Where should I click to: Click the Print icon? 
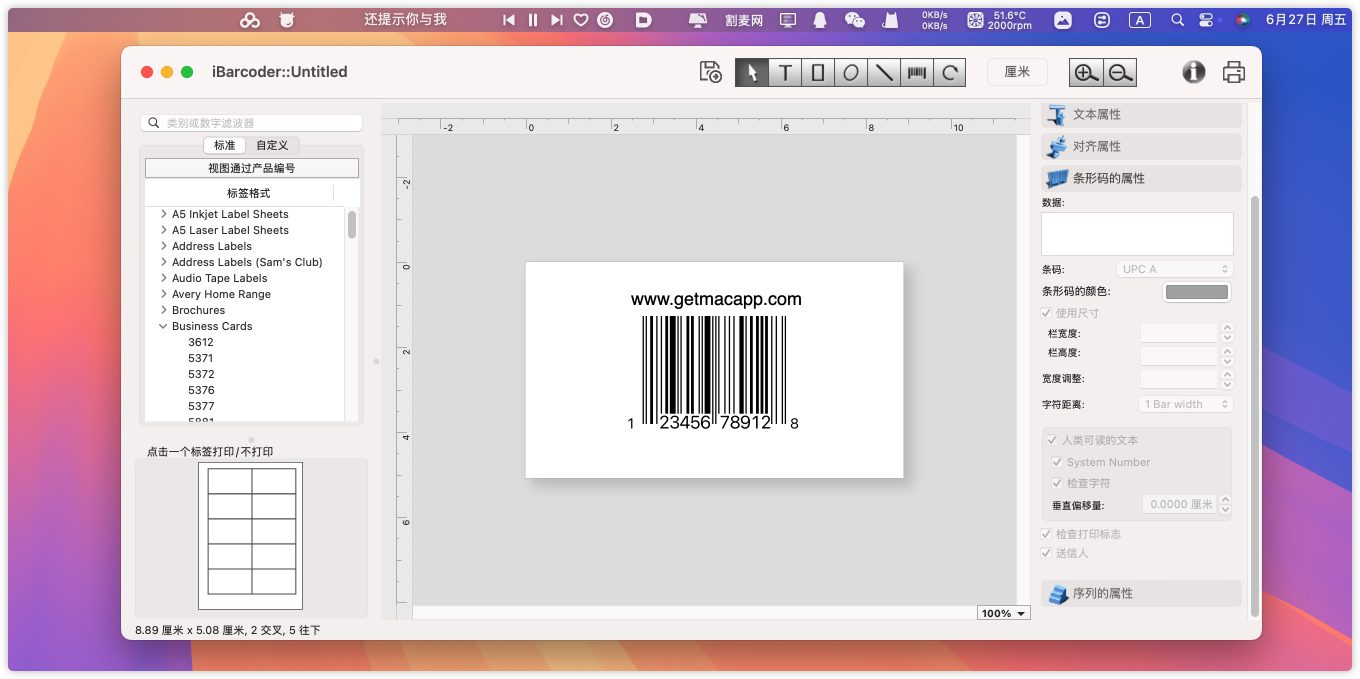1235,72
